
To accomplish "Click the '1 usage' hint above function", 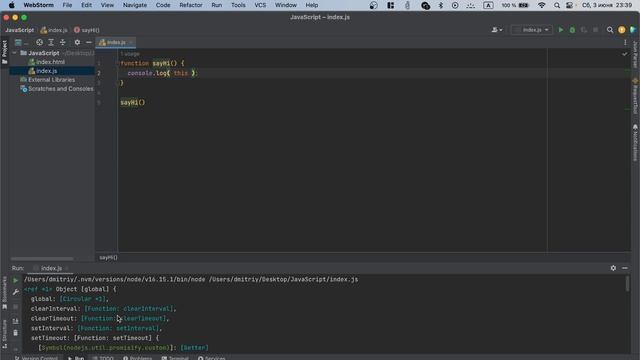I will pos(130,54).
